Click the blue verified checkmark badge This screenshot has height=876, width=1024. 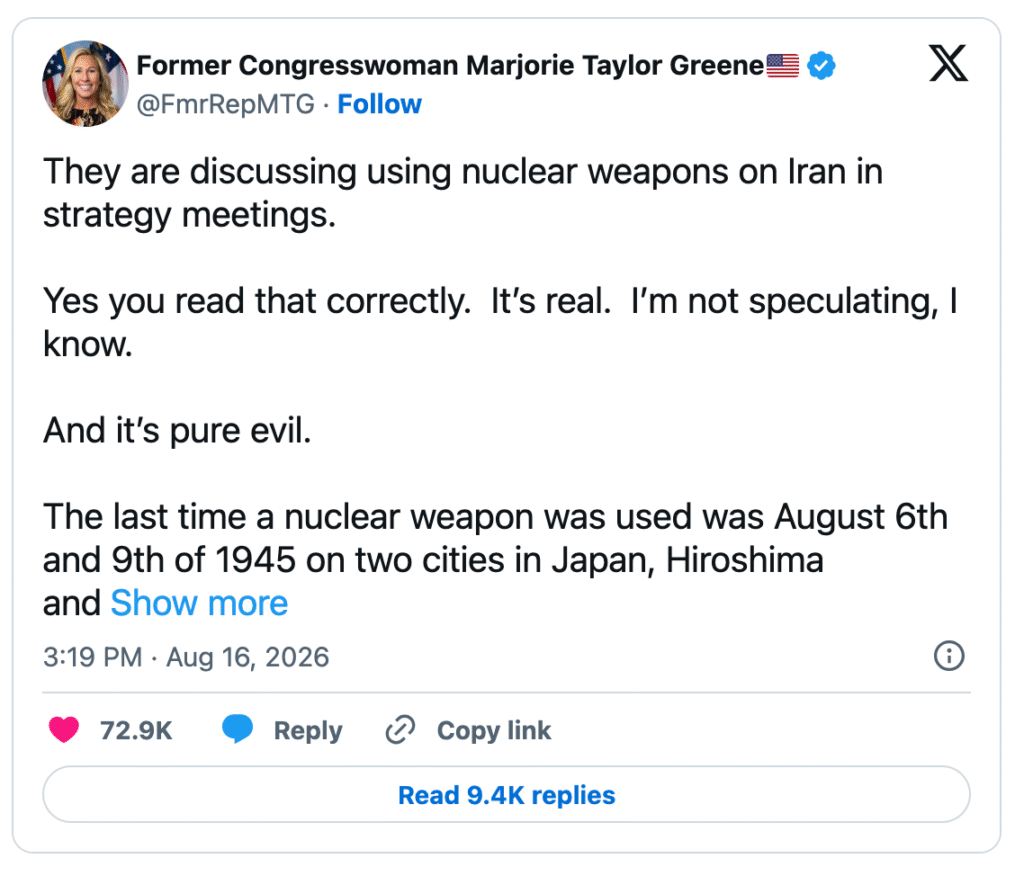pos(821,65)
